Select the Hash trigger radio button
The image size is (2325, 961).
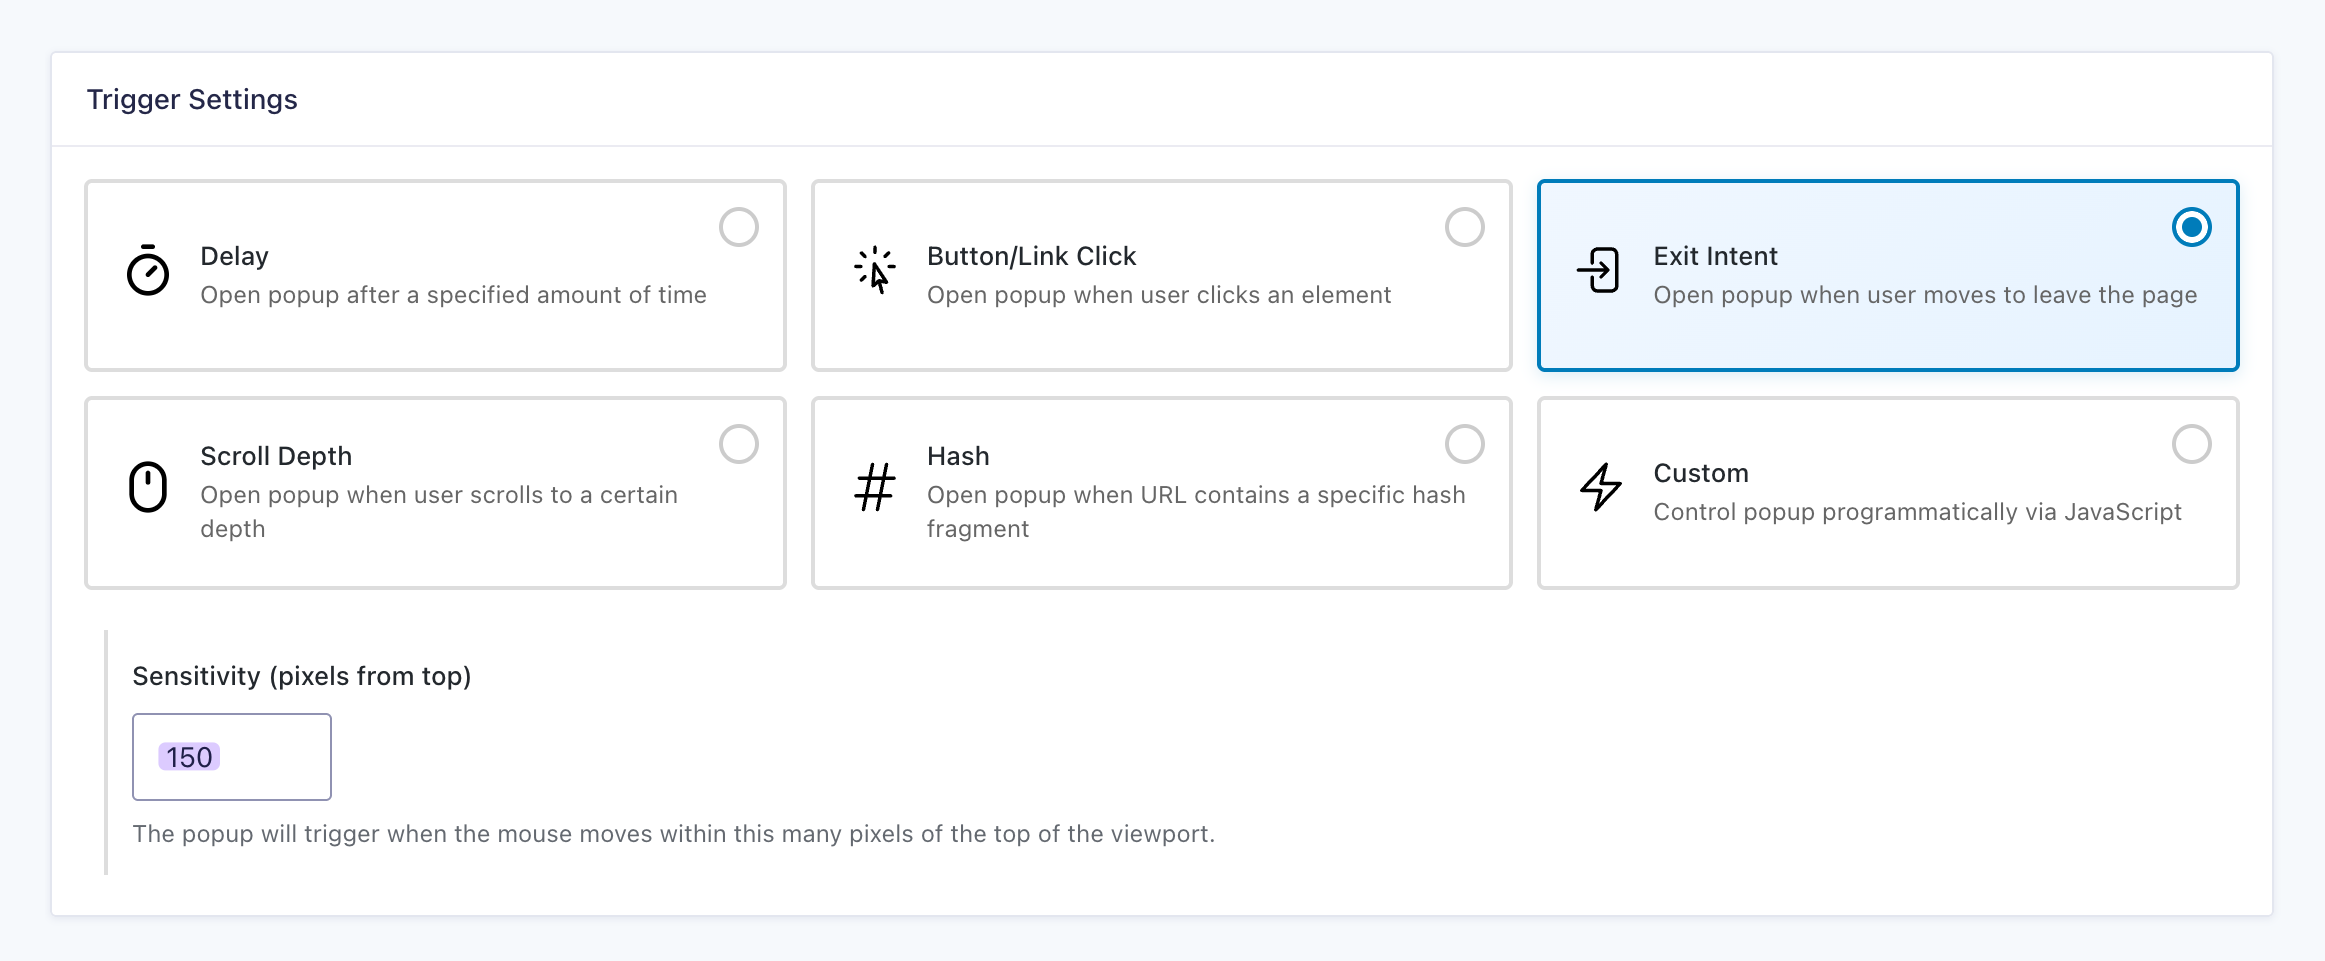(1465, 444)
